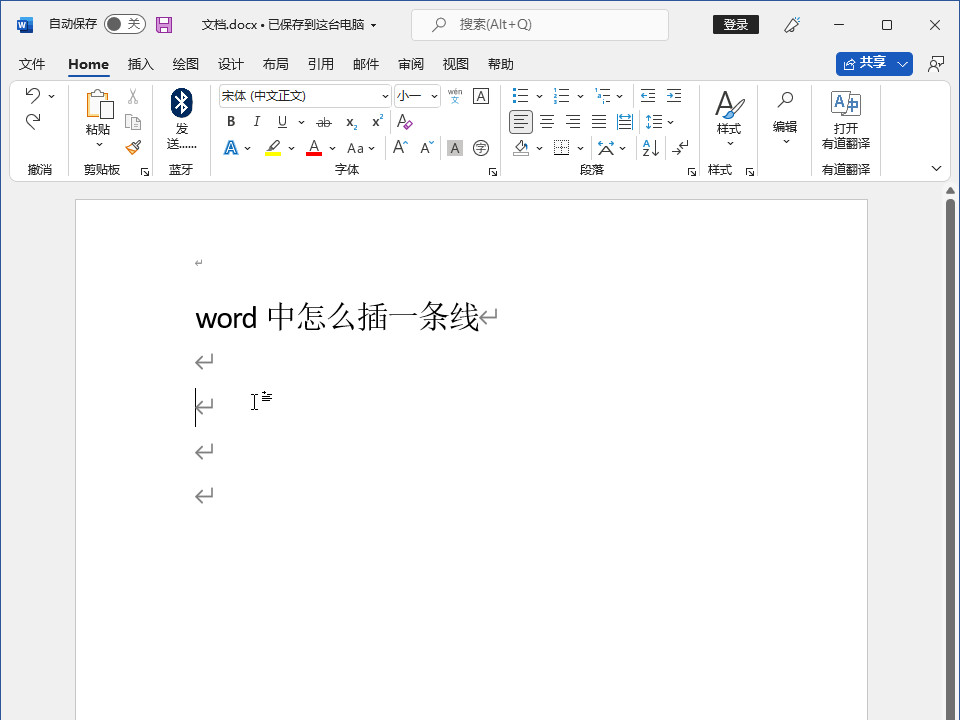Toggle Italic formatting
The height and width of the screenshot is (720, 960).
257,122
